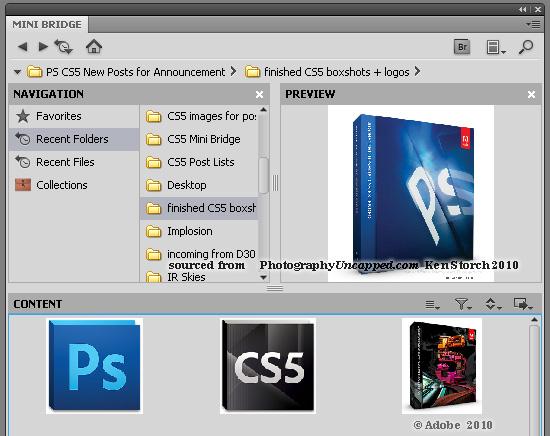550x436 pixels.
Task: Open the Desktop folder
Action: coord(199,185)
